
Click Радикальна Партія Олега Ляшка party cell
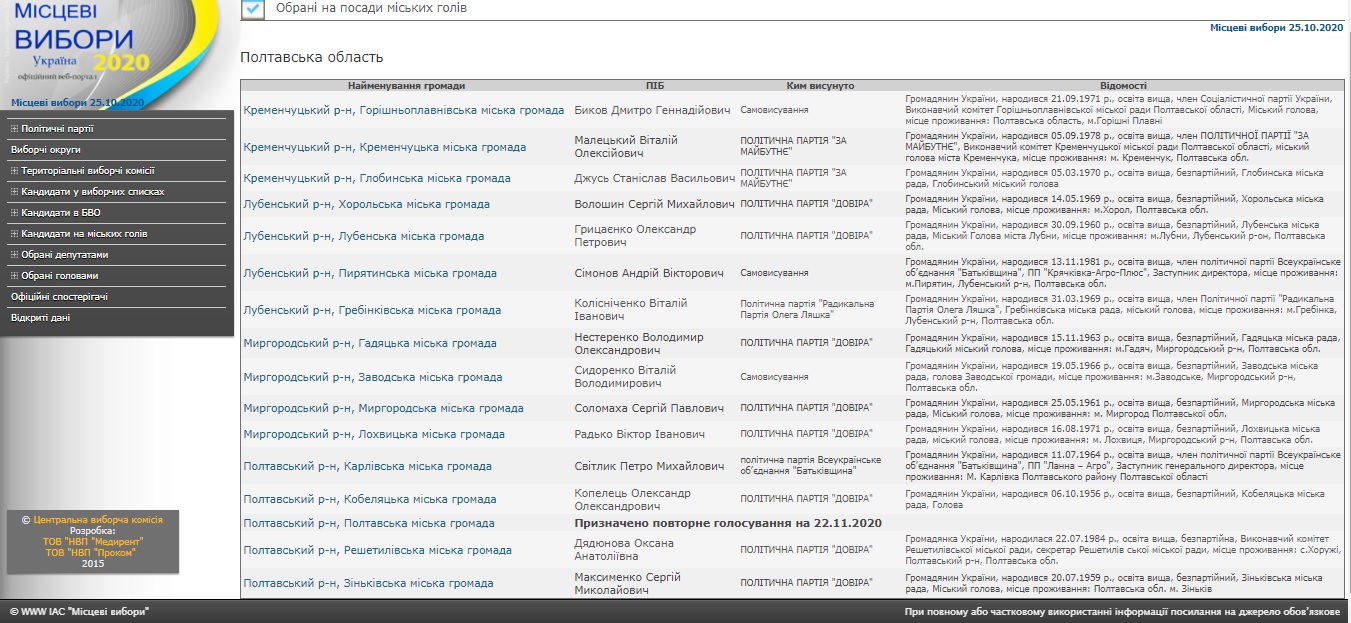pos(807,310)
